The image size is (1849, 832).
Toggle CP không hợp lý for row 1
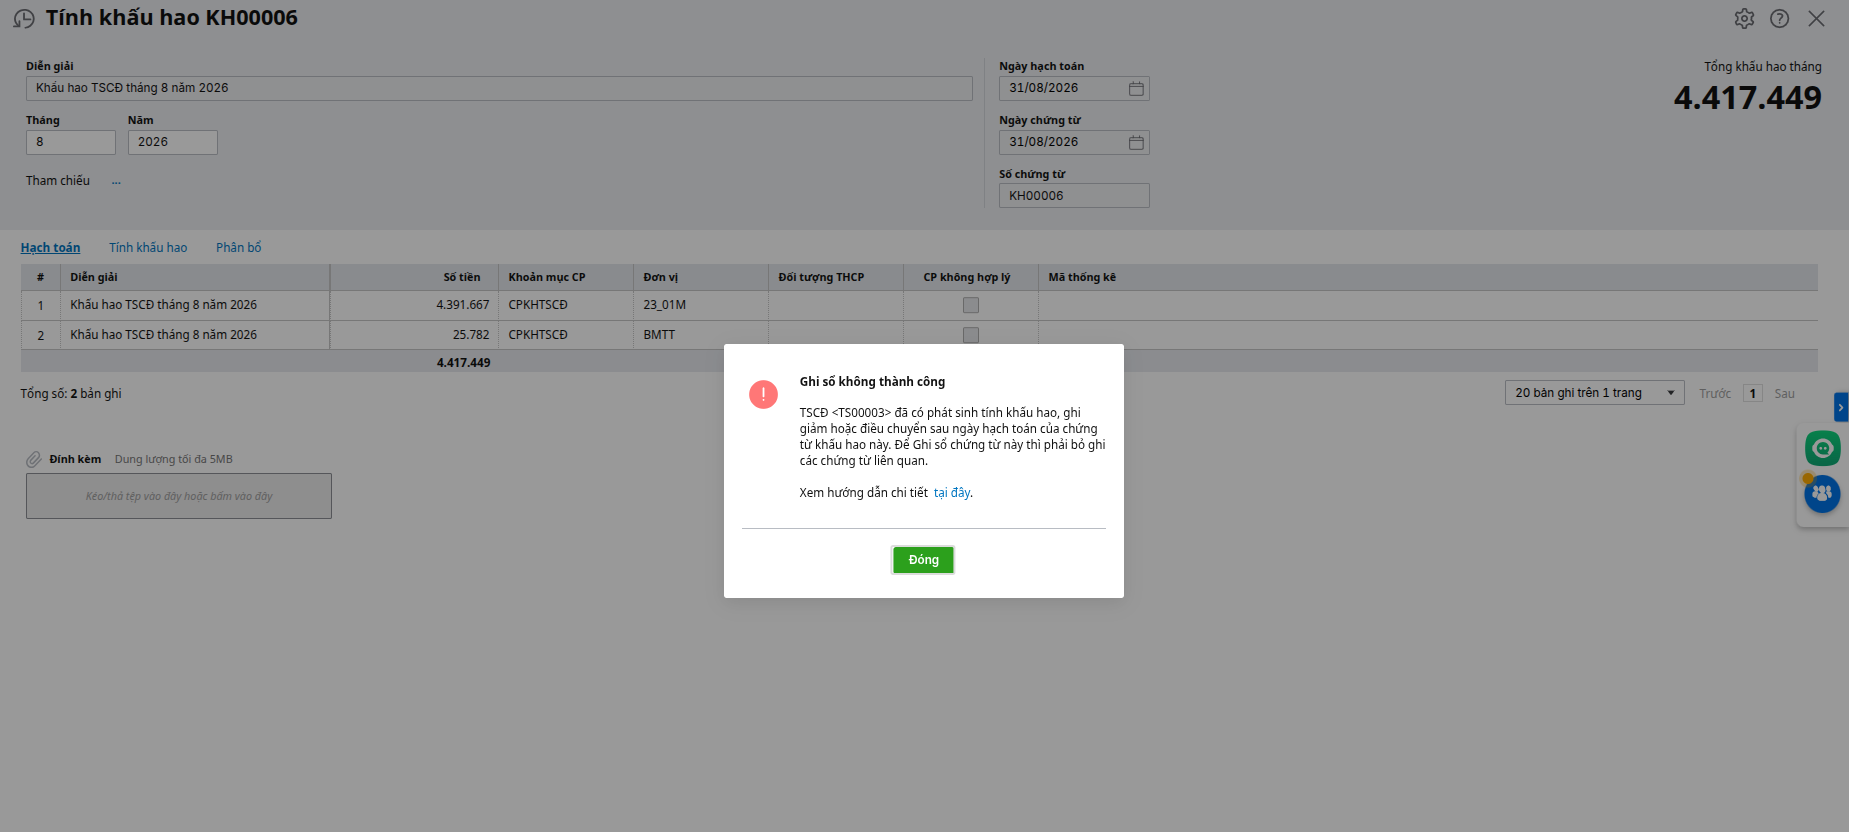[970, 305]
